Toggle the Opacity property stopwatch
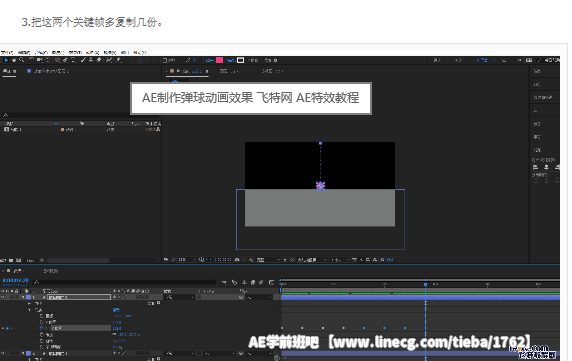Image resolution: width=572 pixels, height=361 pixels. (42, 347)
